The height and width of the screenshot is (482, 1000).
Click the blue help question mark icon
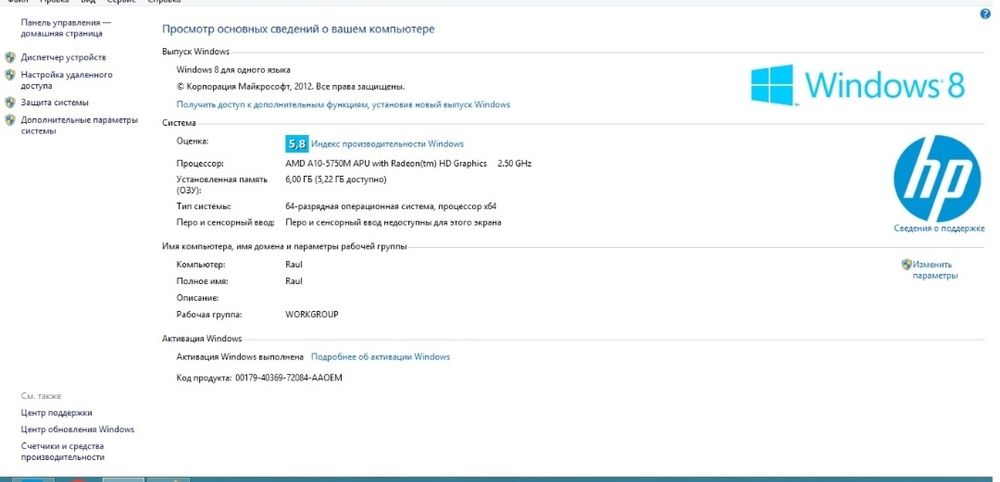pyautogui.click(x=985, y=14)
